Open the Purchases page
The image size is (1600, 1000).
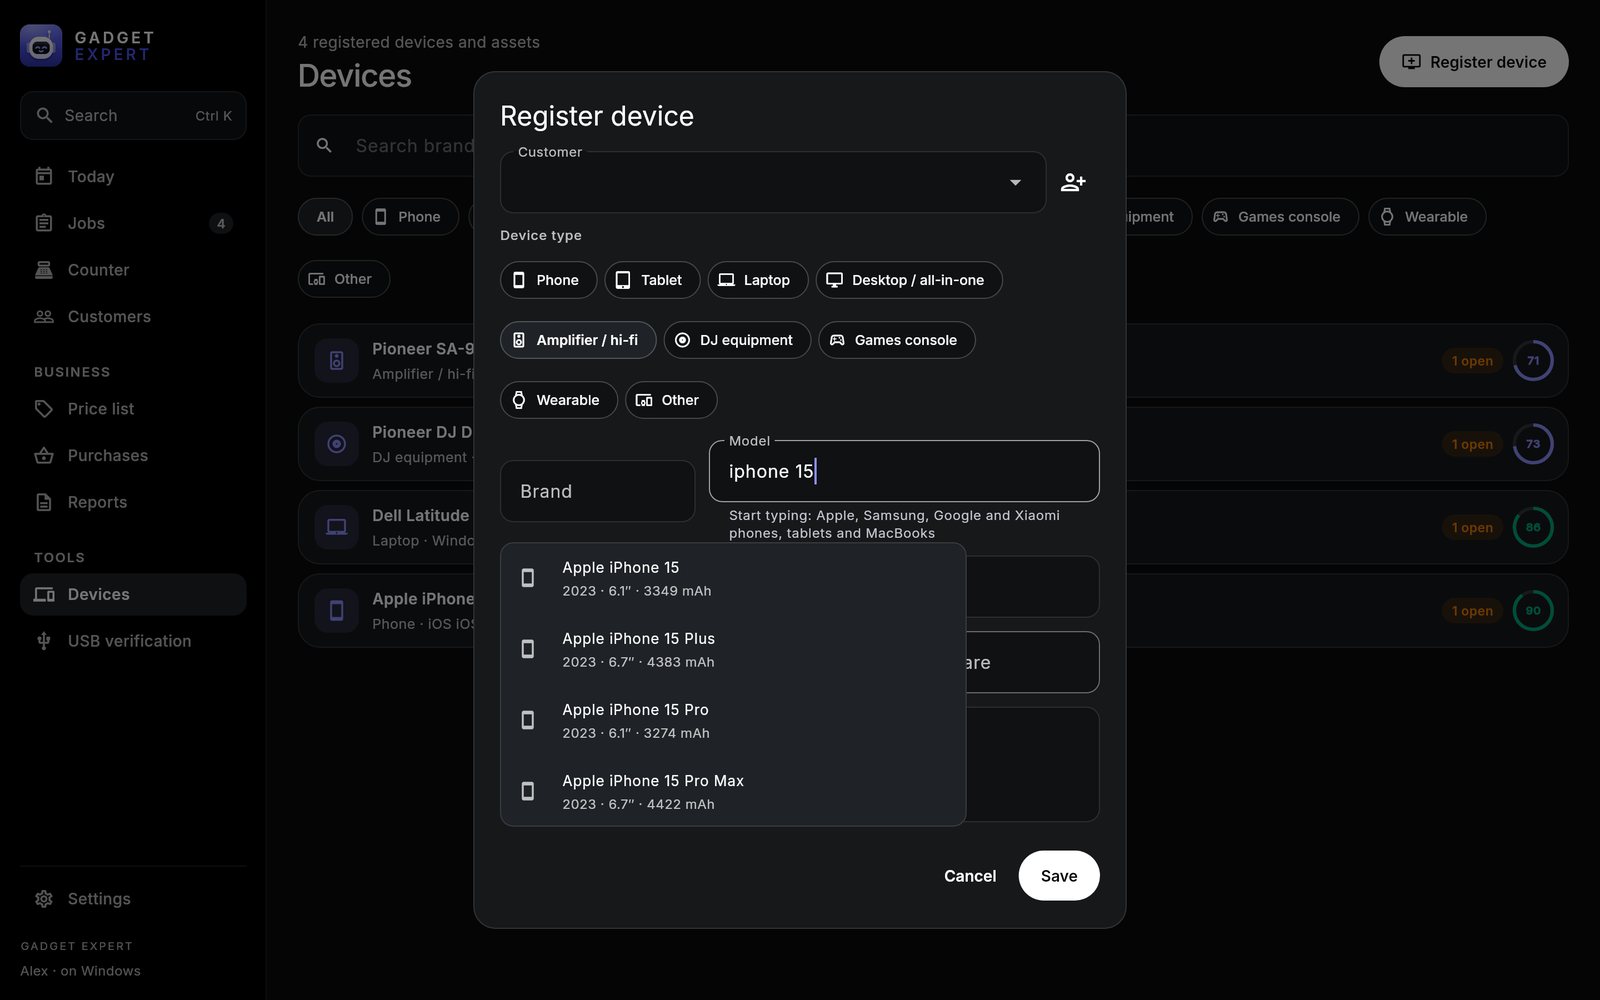pos(133,456)
